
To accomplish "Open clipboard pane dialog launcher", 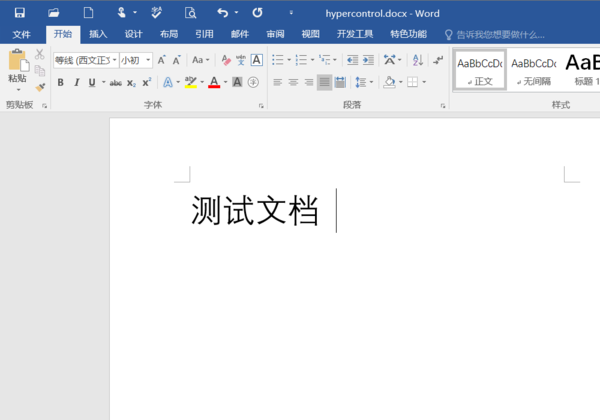I will tap(44, 106).
